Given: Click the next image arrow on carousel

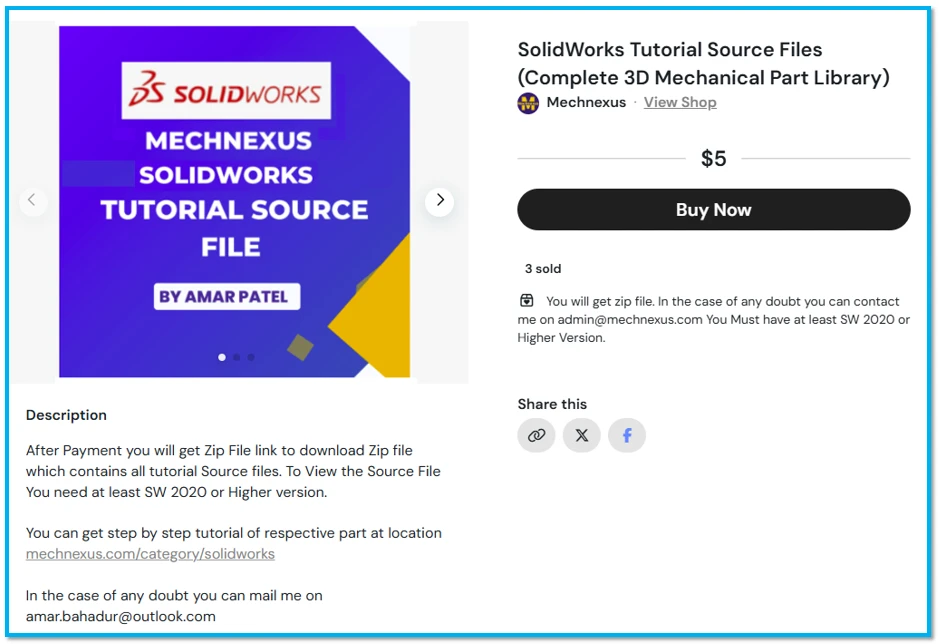Looking at the screenshot, I should coord(439,201).
